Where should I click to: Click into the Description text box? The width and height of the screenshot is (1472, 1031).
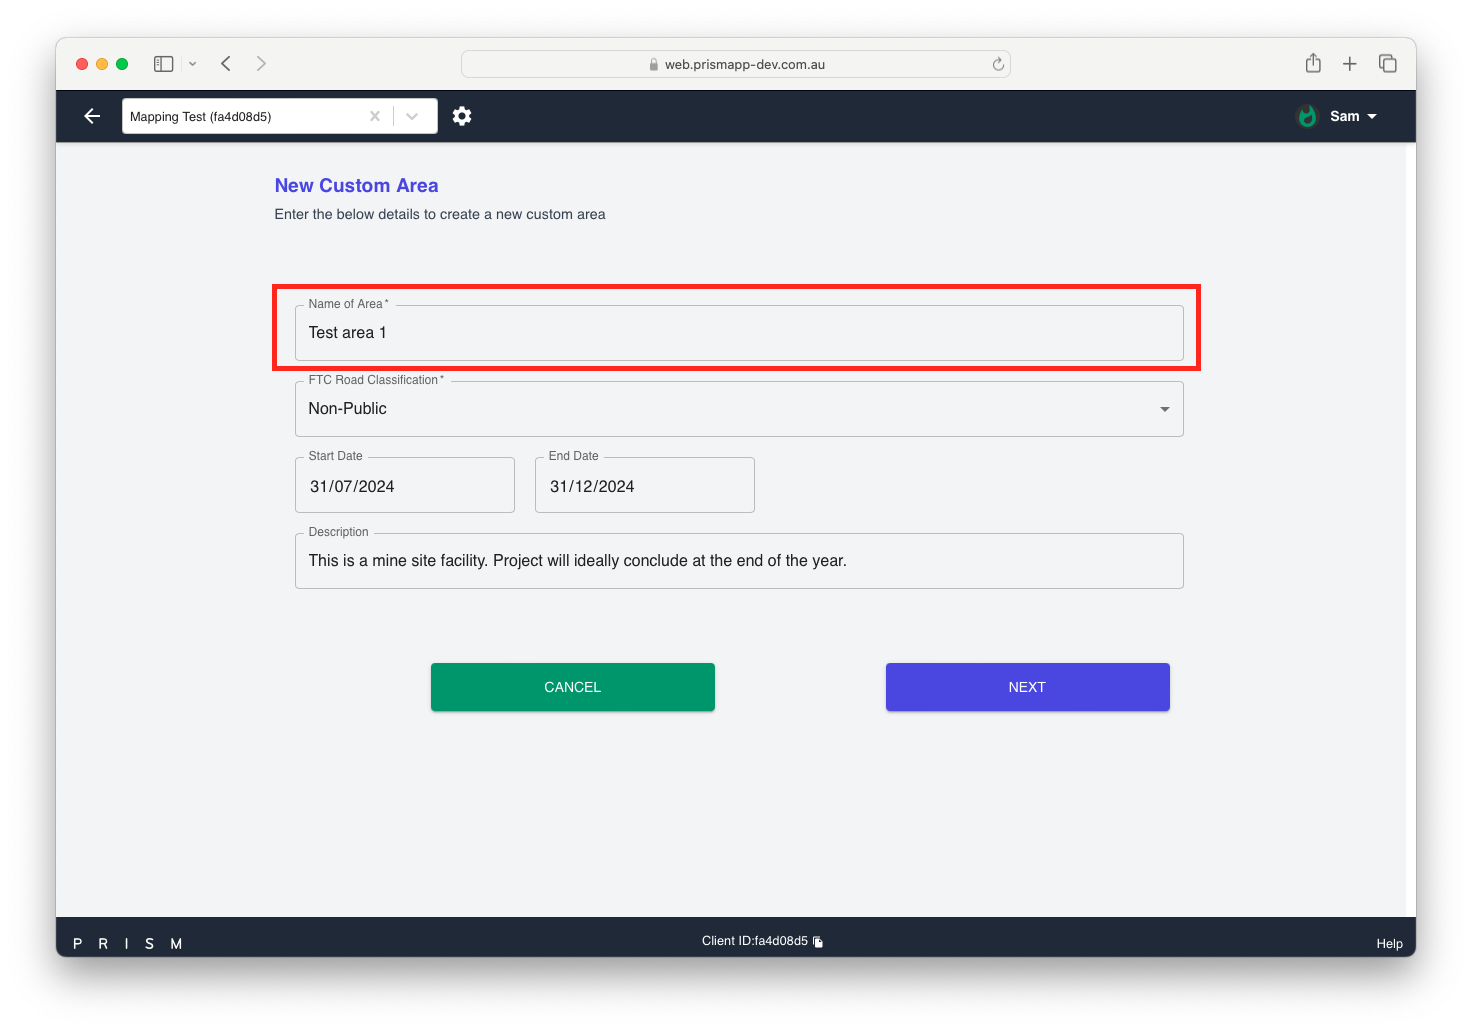[738, 561]
